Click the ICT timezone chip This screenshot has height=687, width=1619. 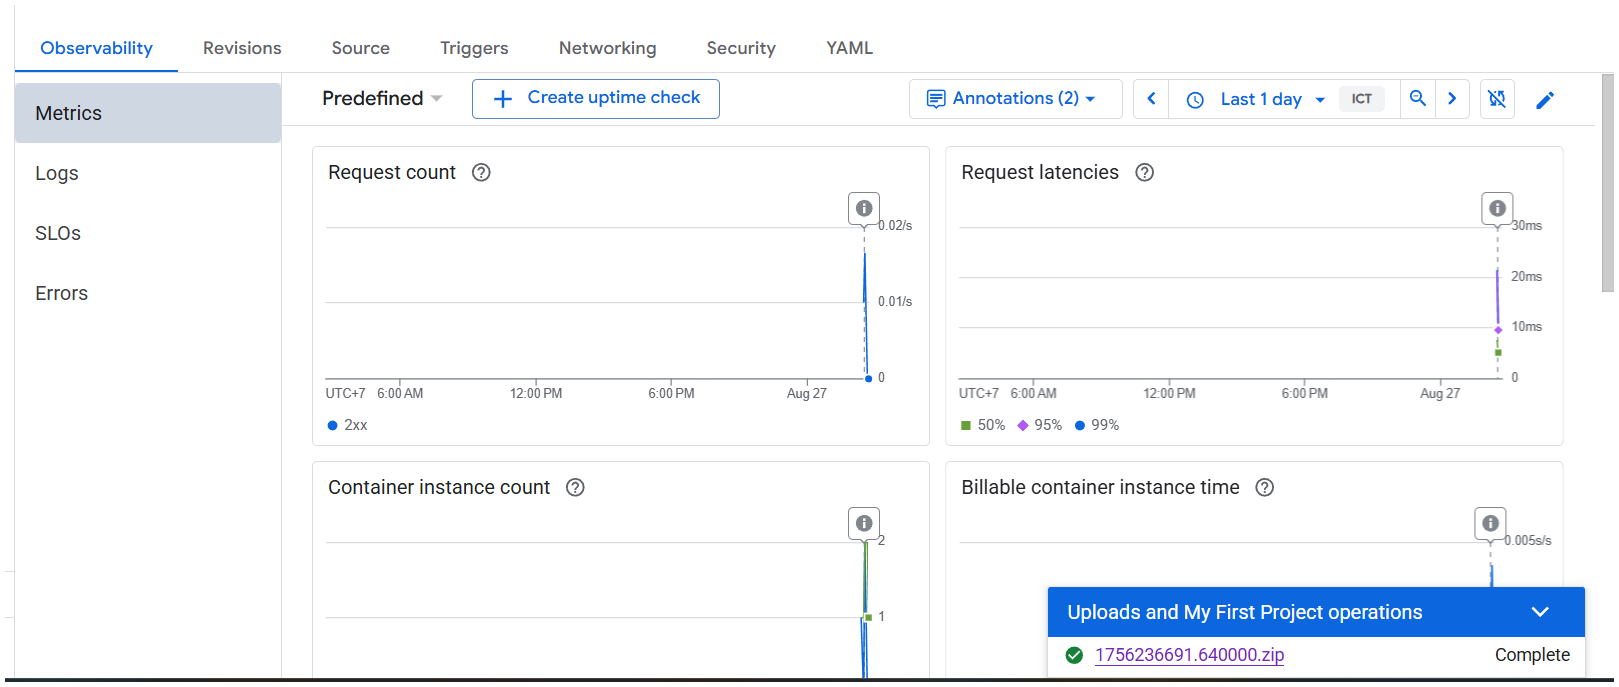coord(1361,99)
